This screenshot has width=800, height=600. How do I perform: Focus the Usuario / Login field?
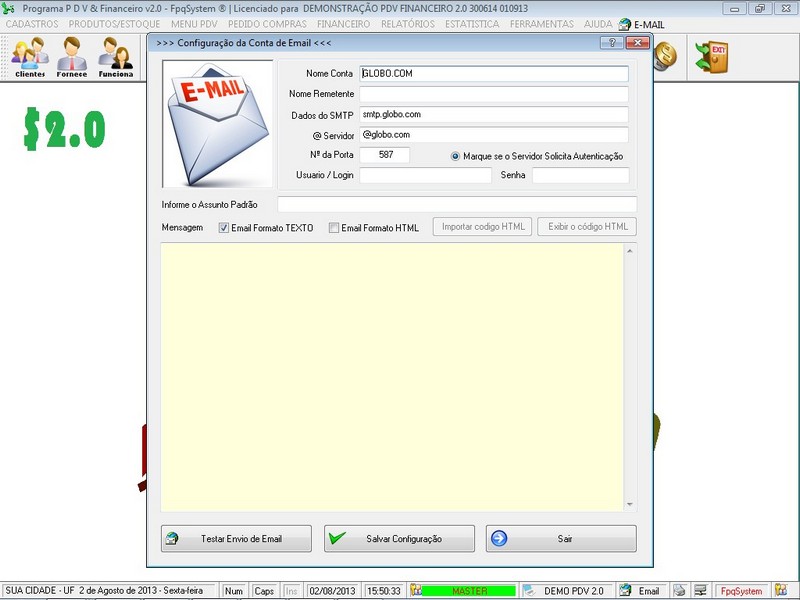(x=426, y=175)
